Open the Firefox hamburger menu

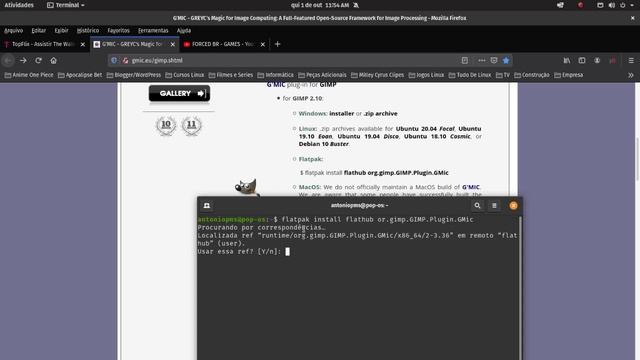tap(631, 60)
